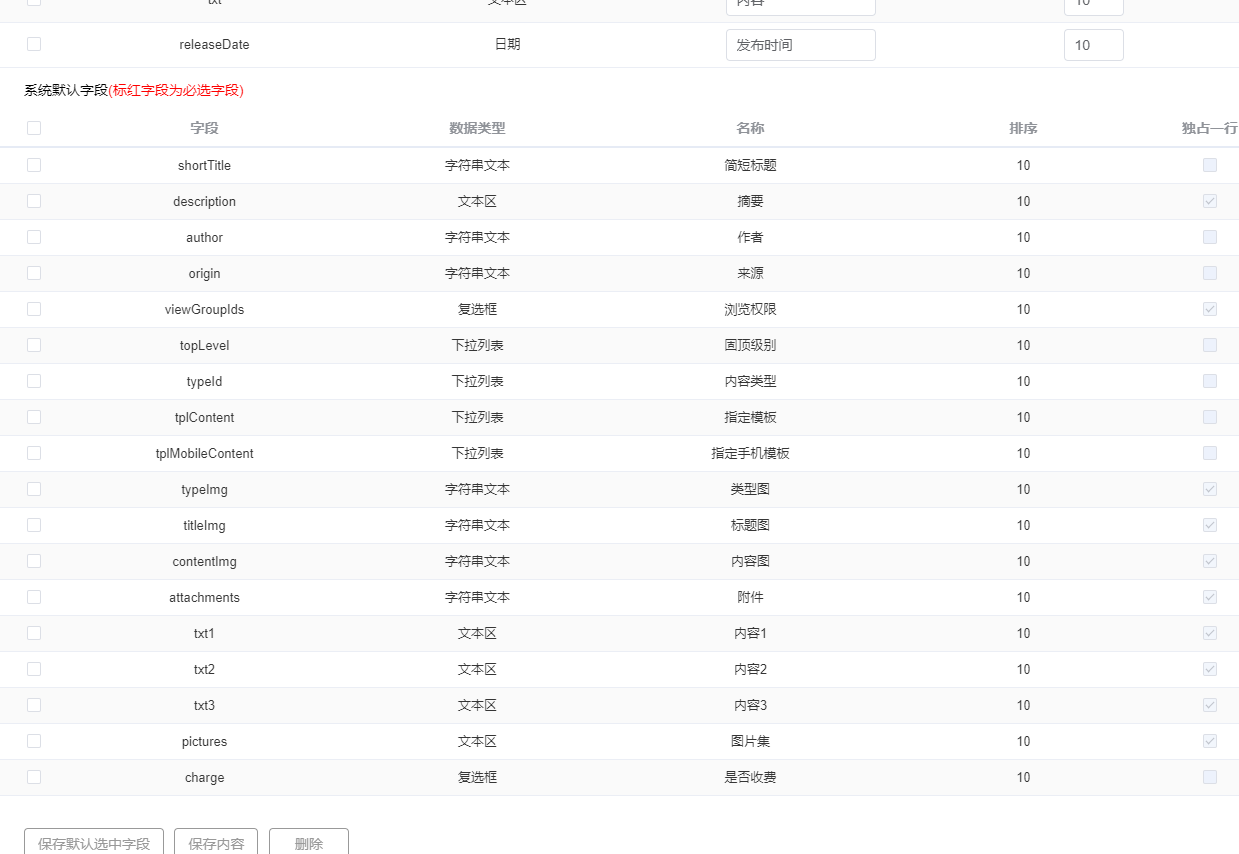
Task: Toggle 独占一行 checkbox for origin
Action: (x=1210, y=273)
